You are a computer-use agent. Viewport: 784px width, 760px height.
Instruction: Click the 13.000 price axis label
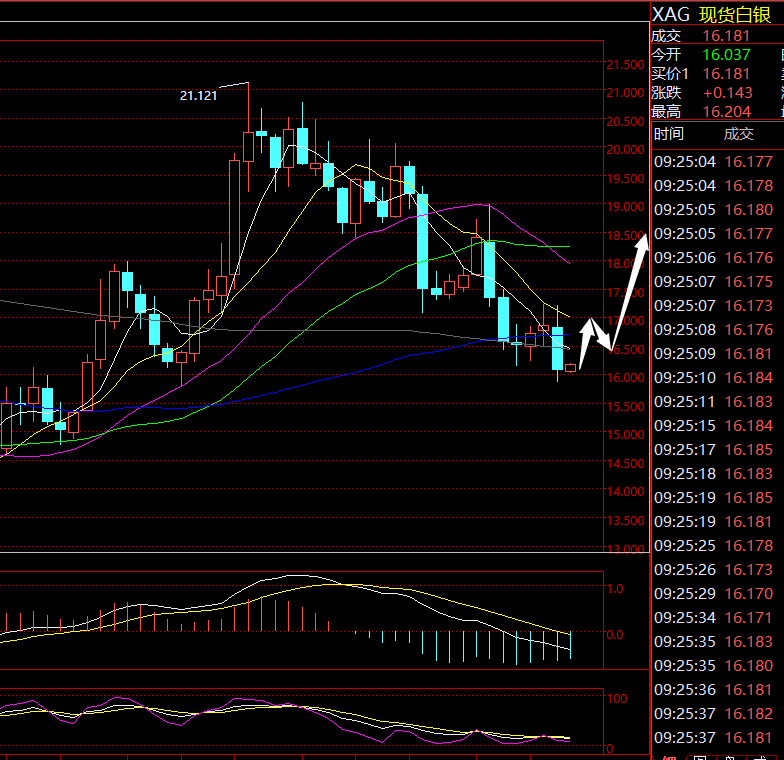625,549
